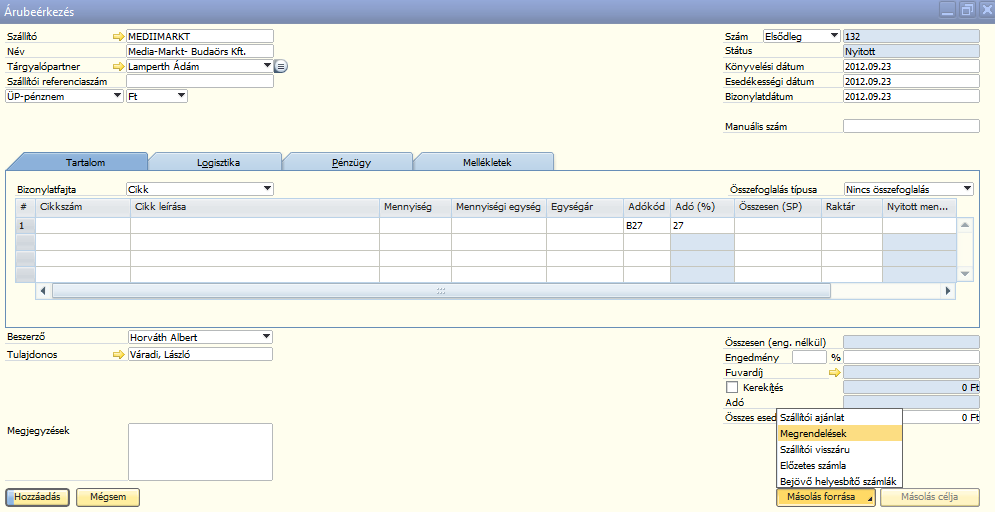Open the Mellékletek tab
995x512 pixels.
point(487,162)
